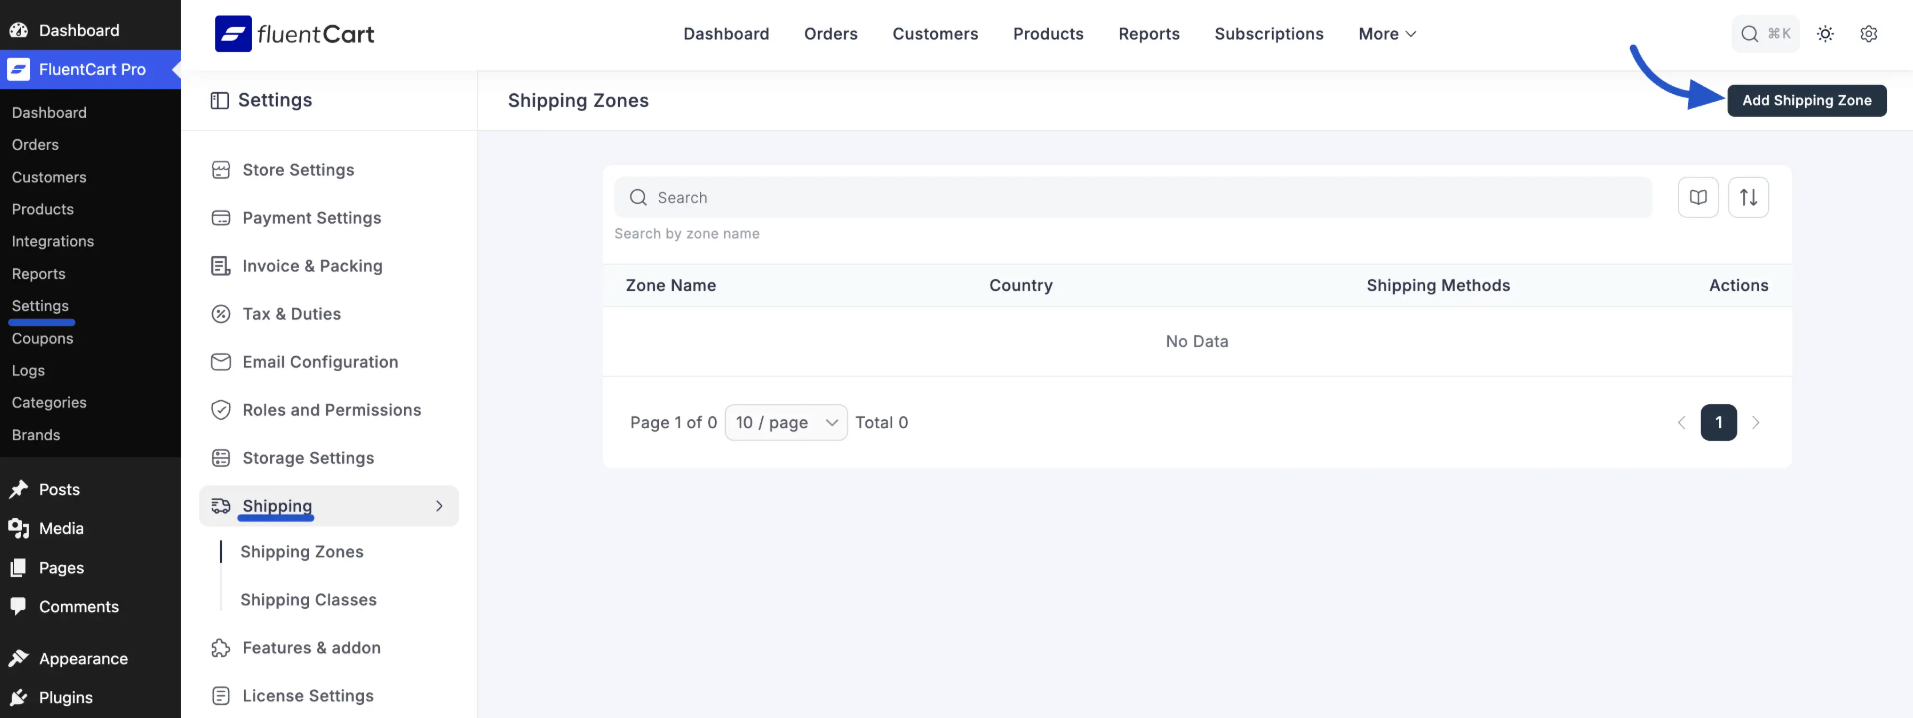Click the License Settings icon
The height and width of the screenshot is (718, 1913).
tap(221, 696)
